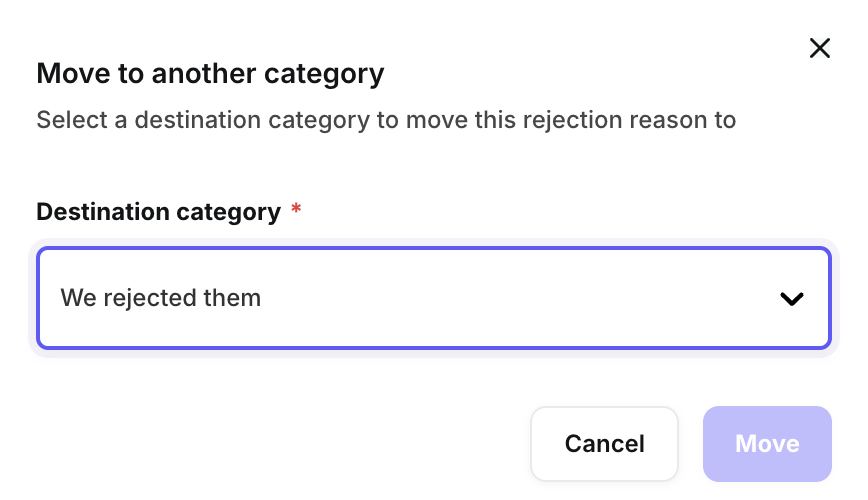Viewport: 868px width, 500px height.
Task: Focus the Destination category combo box
Action: pyautogui.click(x=433, y=298)
